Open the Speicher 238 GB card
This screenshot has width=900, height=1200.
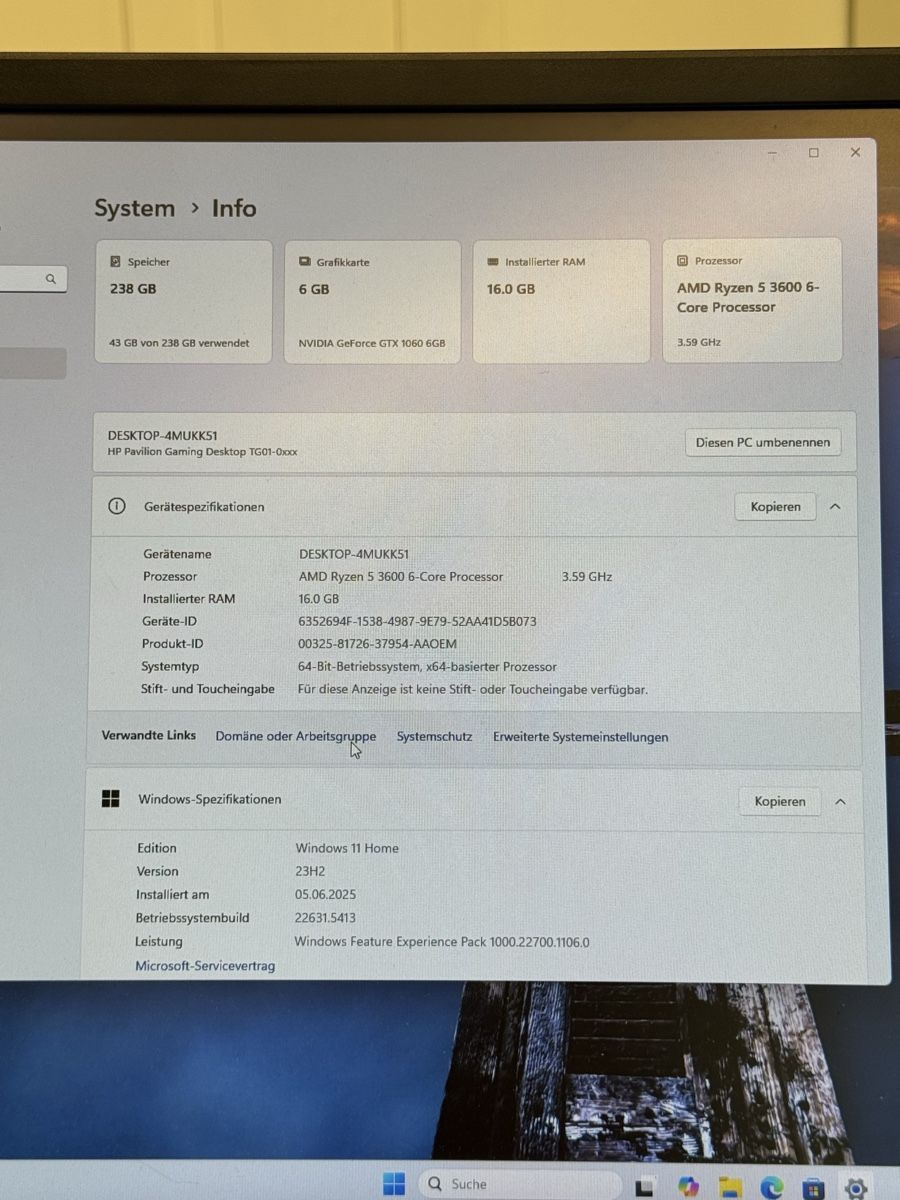[183, 301]
